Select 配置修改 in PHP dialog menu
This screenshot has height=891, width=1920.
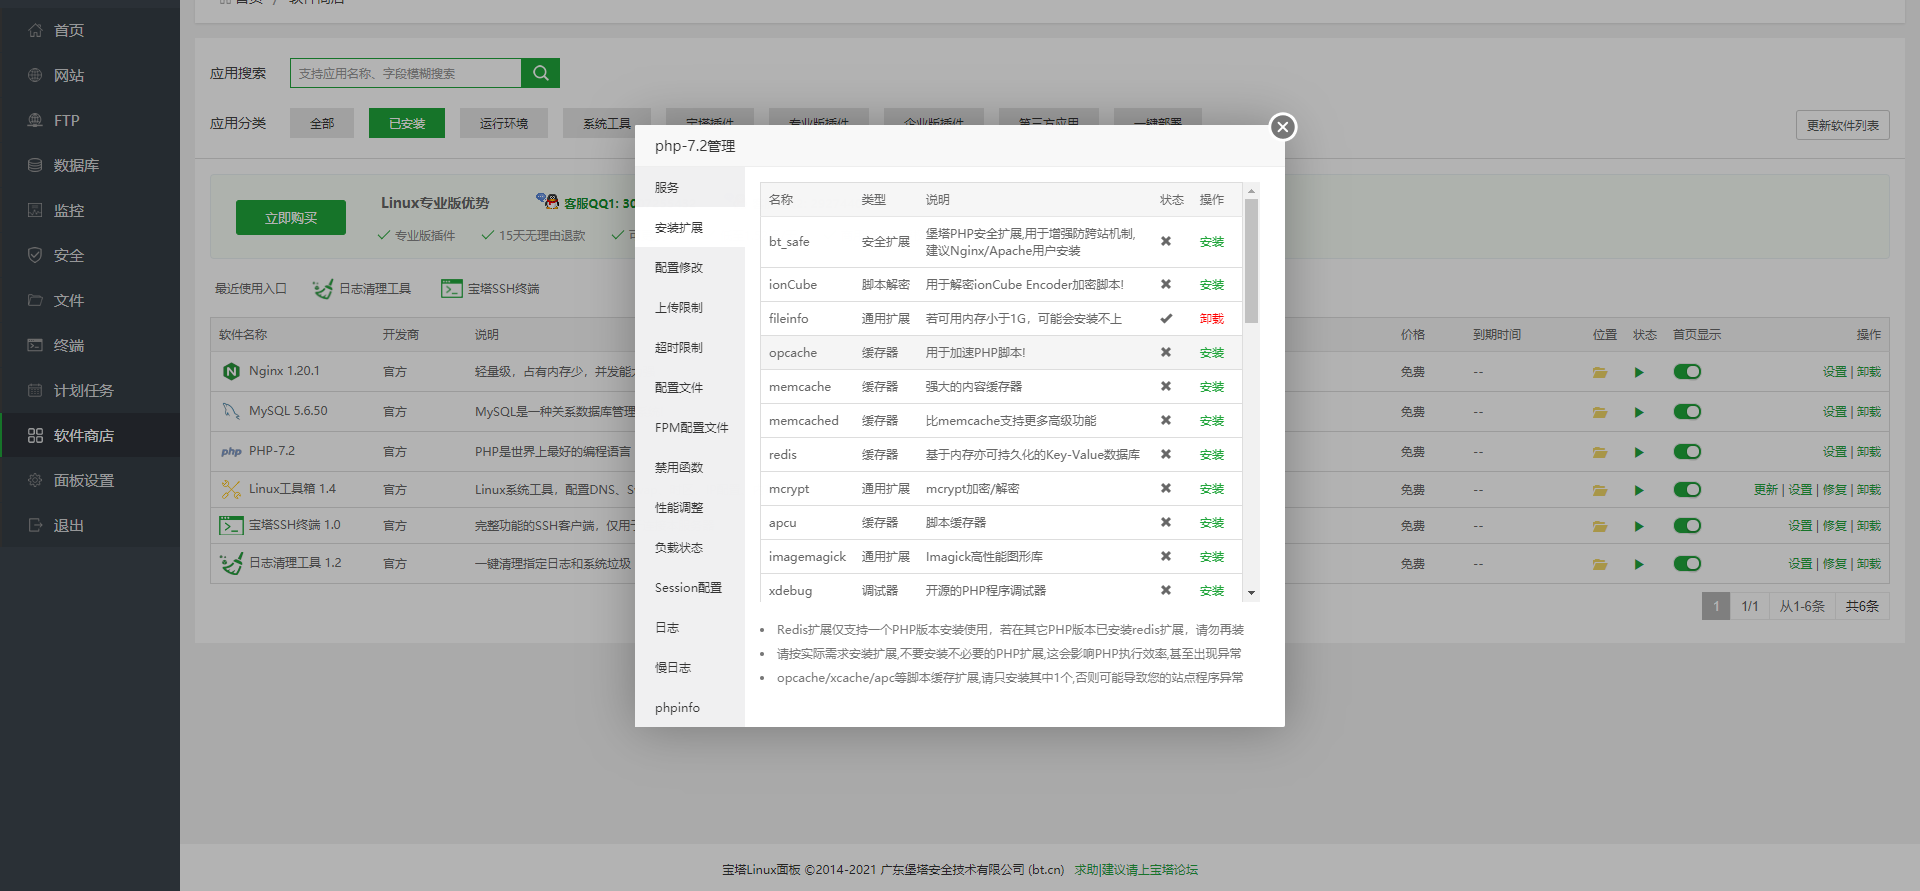click(x=679, y=268)
